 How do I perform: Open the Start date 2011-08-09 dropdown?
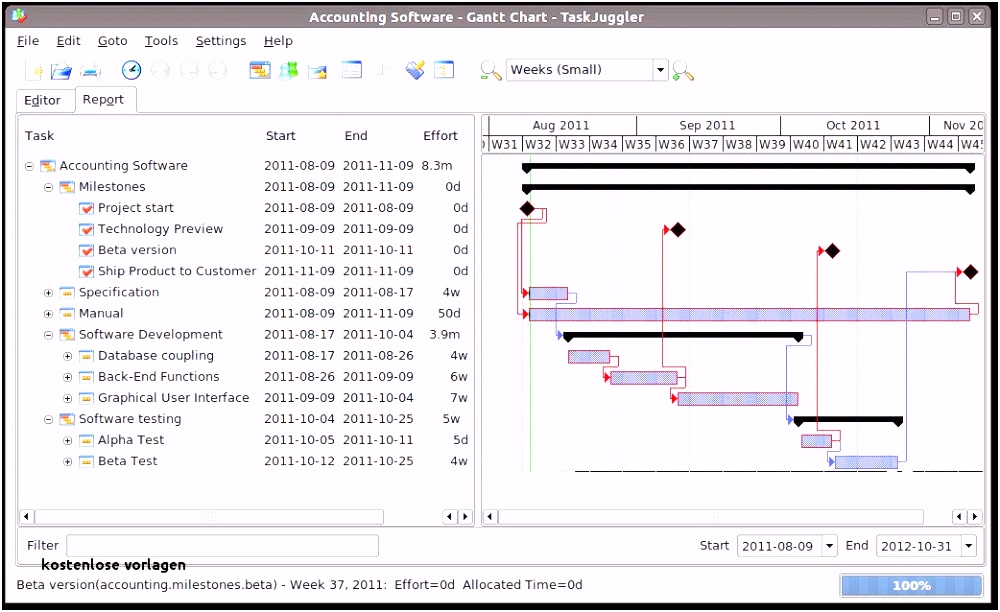[829, 546]
